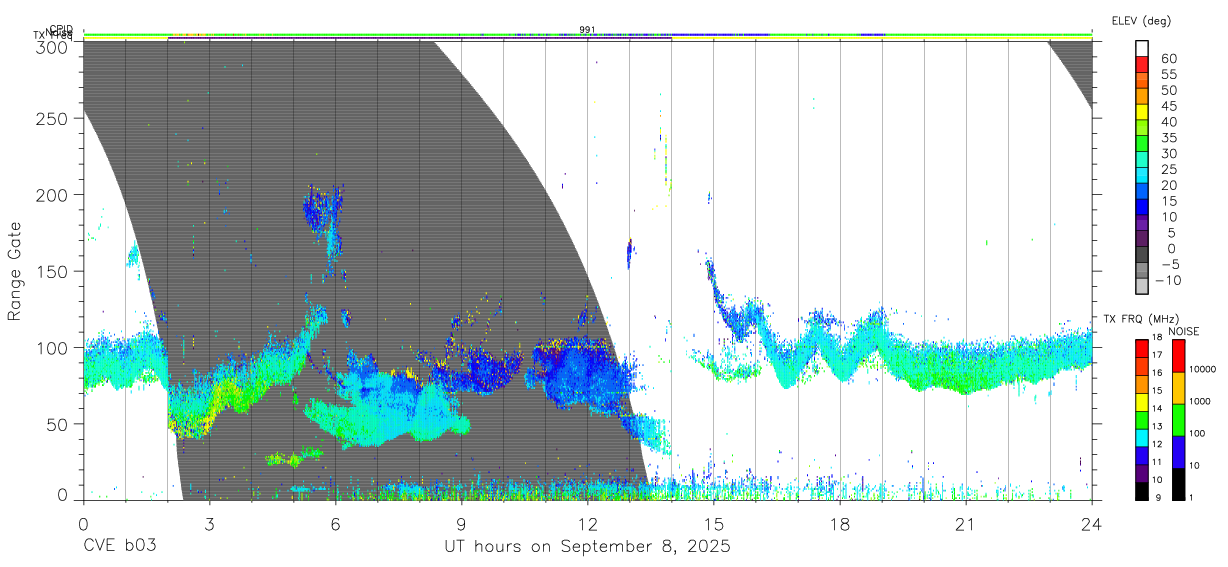Pick the cyan ELEV swatch between 20 and 25
Image resolution: width=1228 pixels, height=567 pixels.
(x=1143, y=176)
